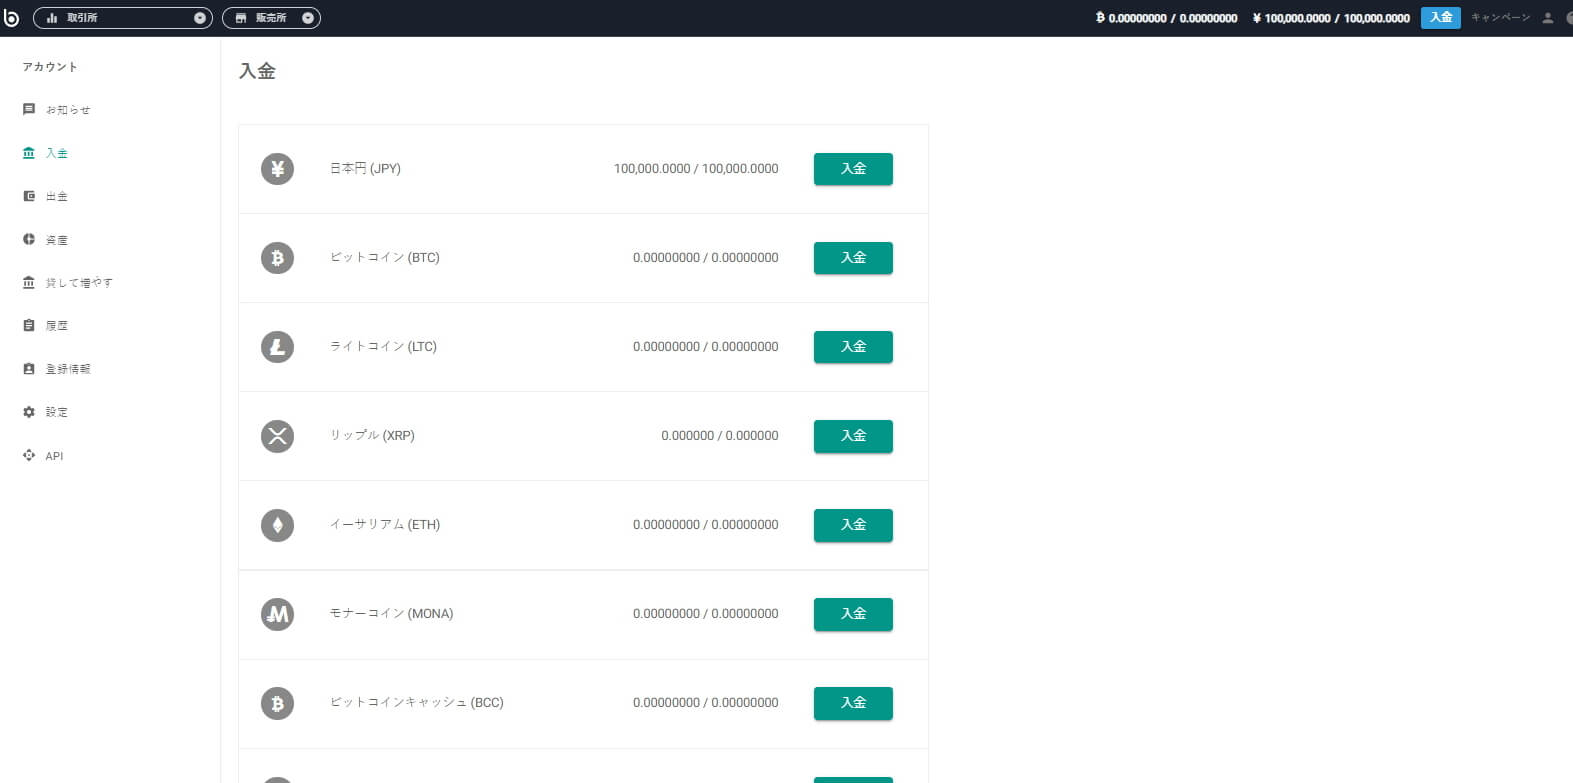Deposit リップル (XRP) with its 入金 button
Screen dimensions: 1573x783
[853, 436]
